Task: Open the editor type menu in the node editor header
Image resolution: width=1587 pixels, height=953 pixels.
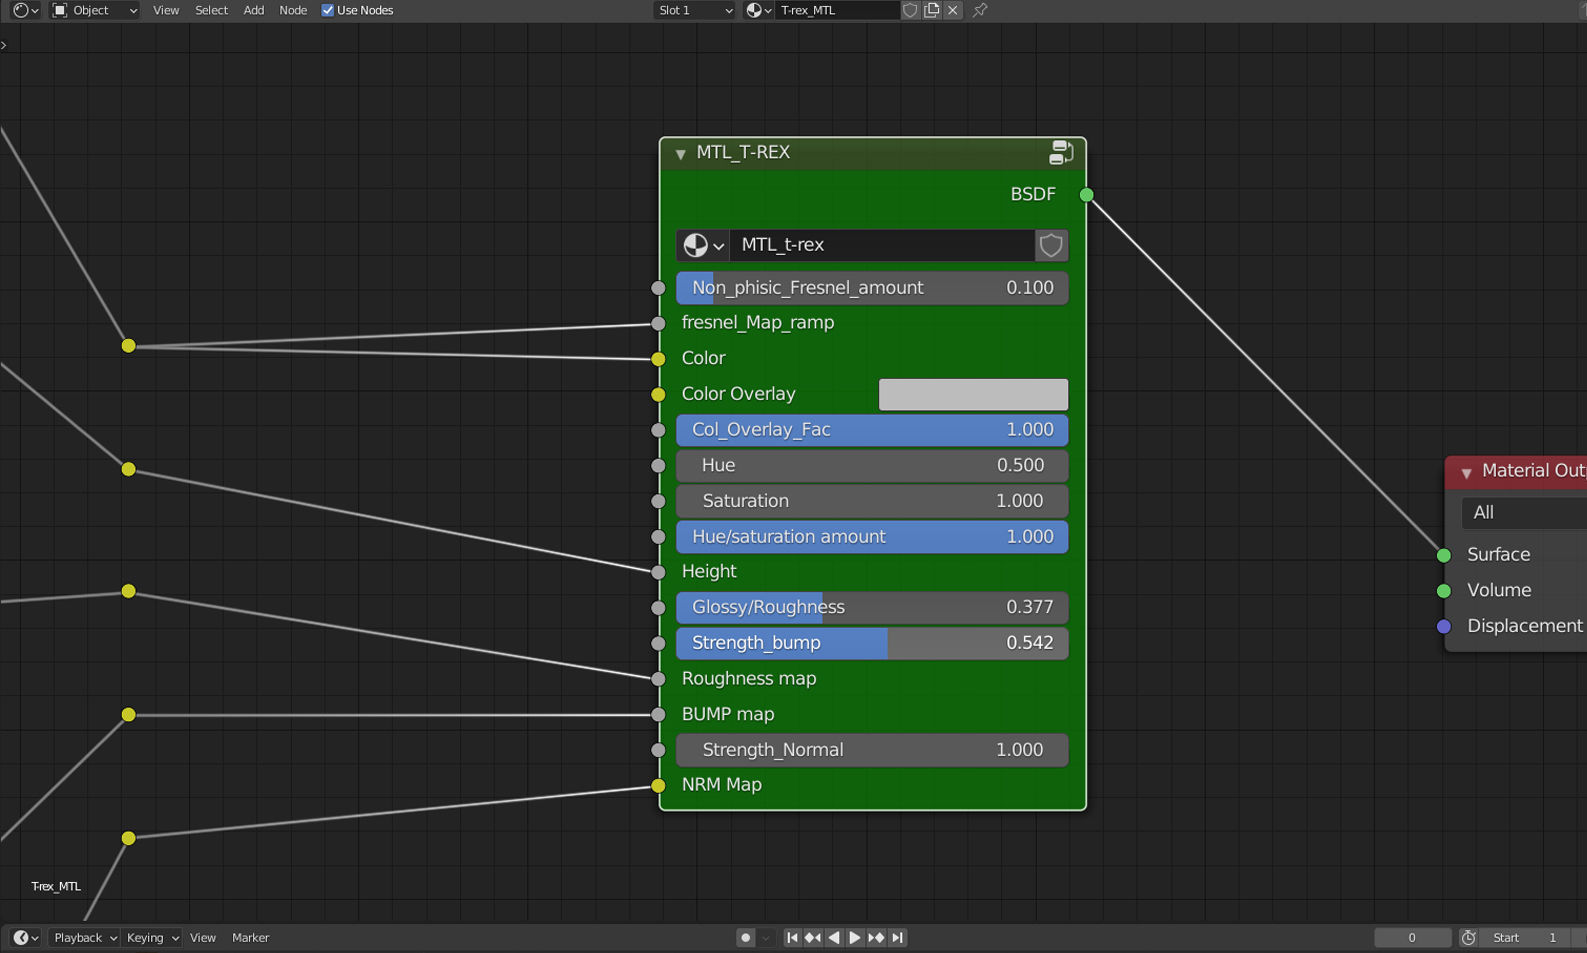Action: pos(25,10)
